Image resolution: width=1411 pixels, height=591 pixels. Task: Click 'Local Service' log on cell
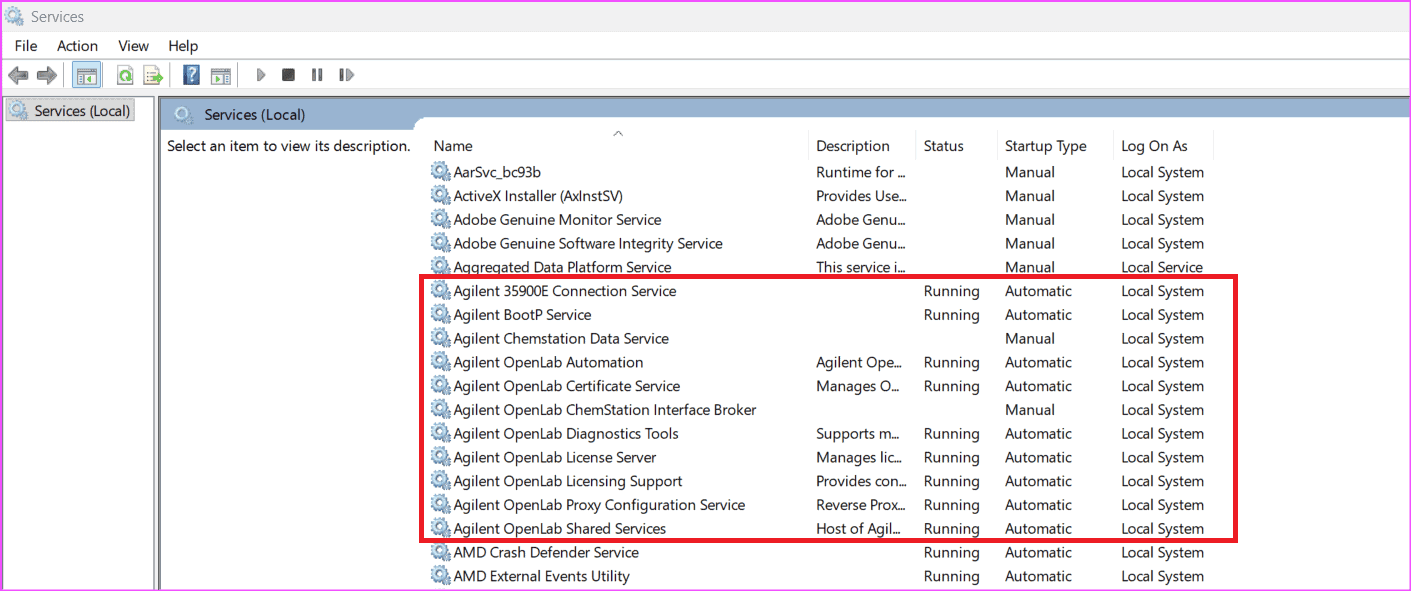click(x=1161, y=267)
